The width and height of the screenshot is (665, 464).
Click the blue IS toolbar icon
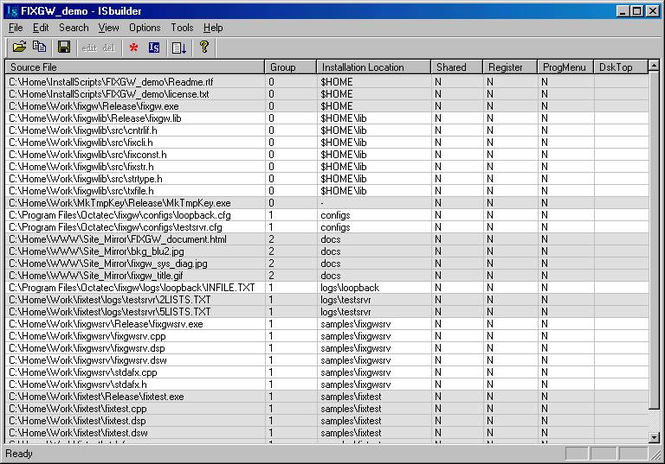[154, 47]
